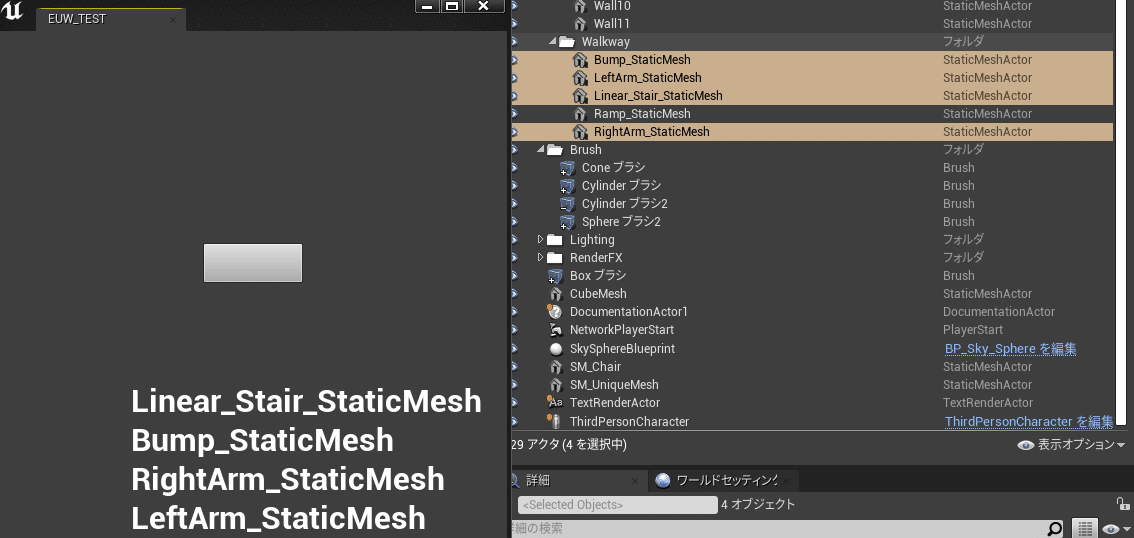Viewport: 1134px width, 538px height.
Task: Click the property matrix grid icon
Action: pyautogui.click(x=1085, y=528)
